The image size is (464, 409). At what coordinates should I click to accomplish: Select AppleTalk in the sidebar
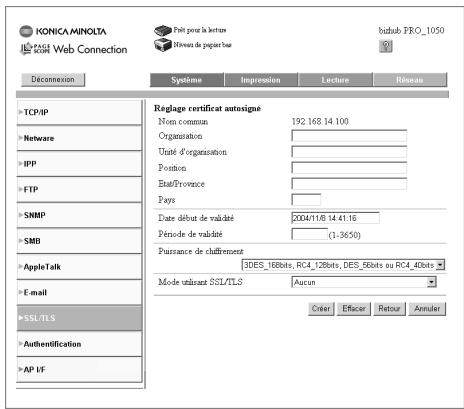(79, 267)
